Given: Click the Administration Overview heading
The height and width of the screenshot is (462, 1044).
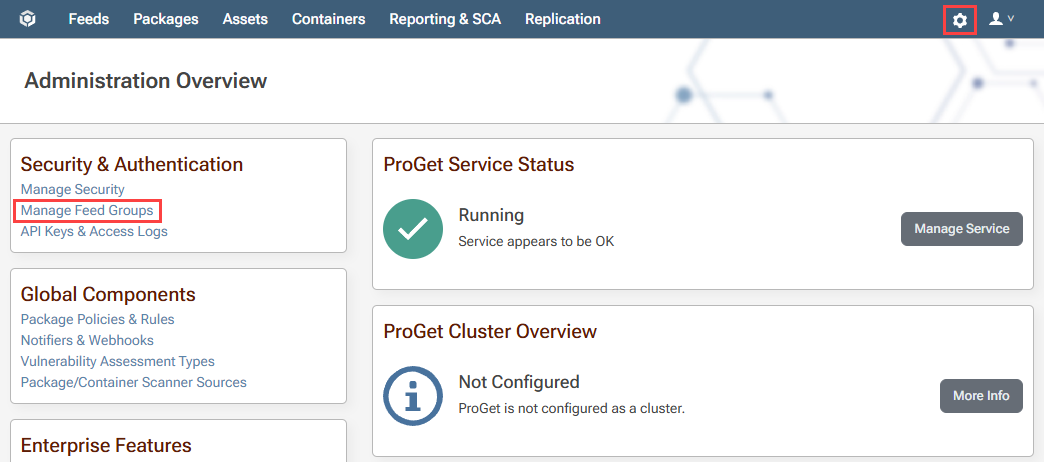Looking at the screenshot, I should pyautogui.click(x=146, y=81).
